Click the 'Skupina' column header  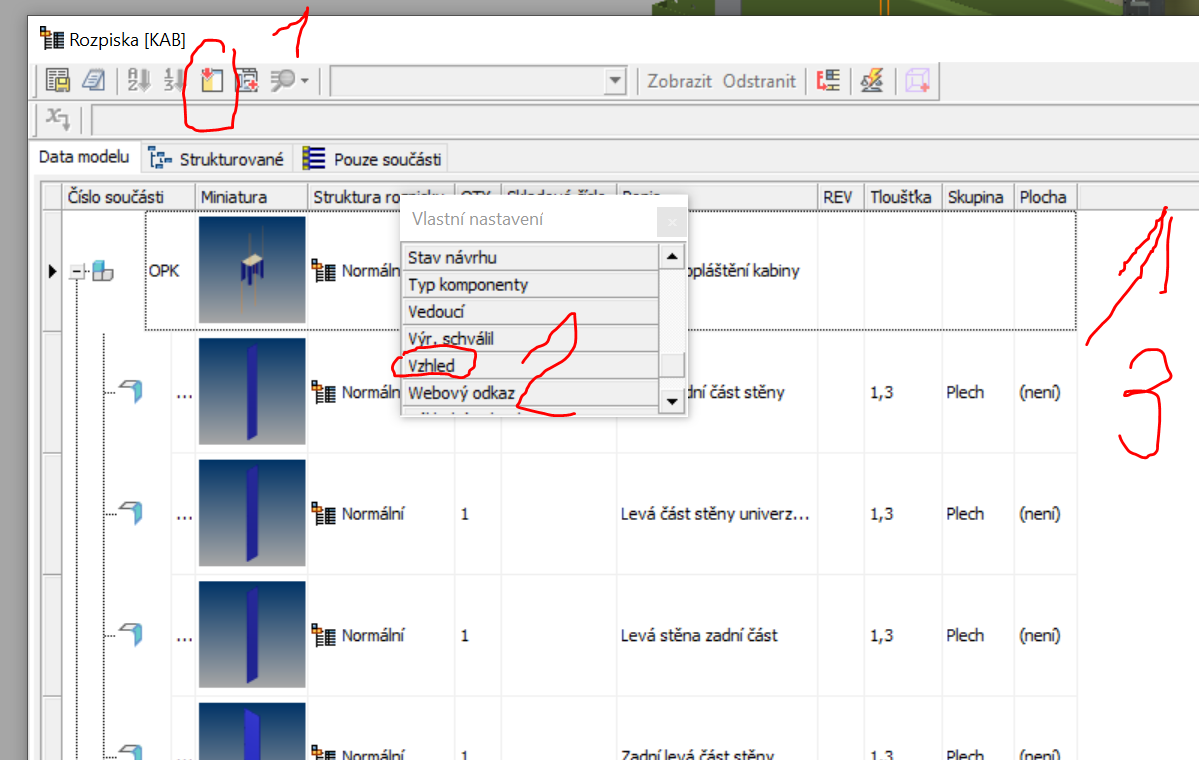(x=978, y=196)
